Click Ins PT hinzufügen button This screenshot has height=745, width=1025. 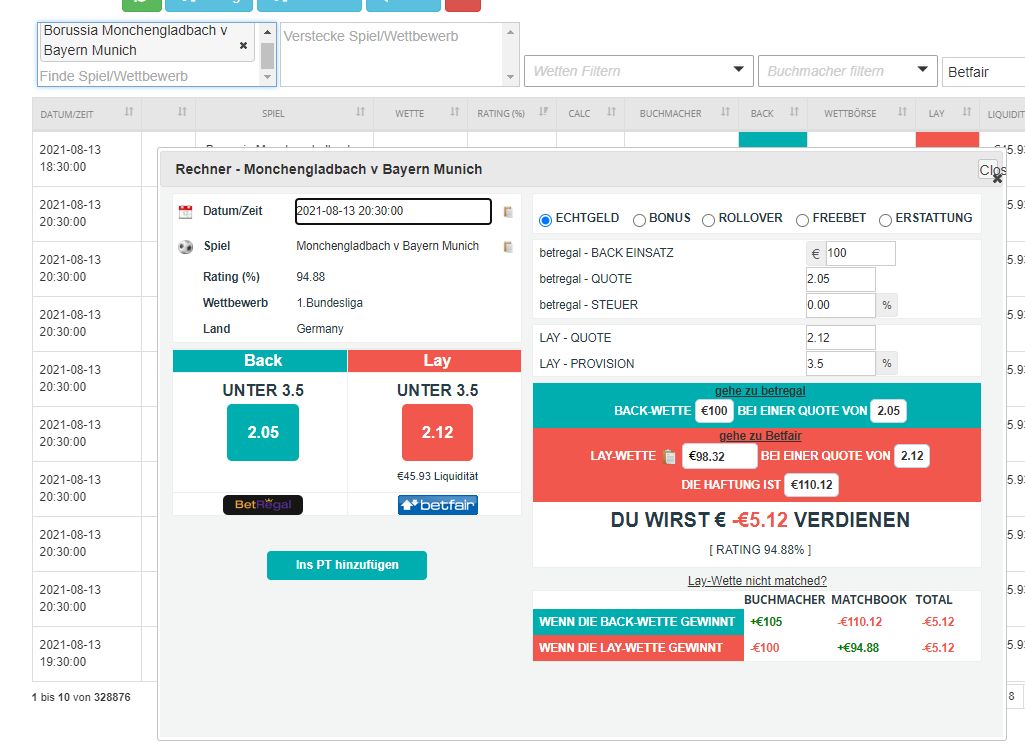click(346, 565)
